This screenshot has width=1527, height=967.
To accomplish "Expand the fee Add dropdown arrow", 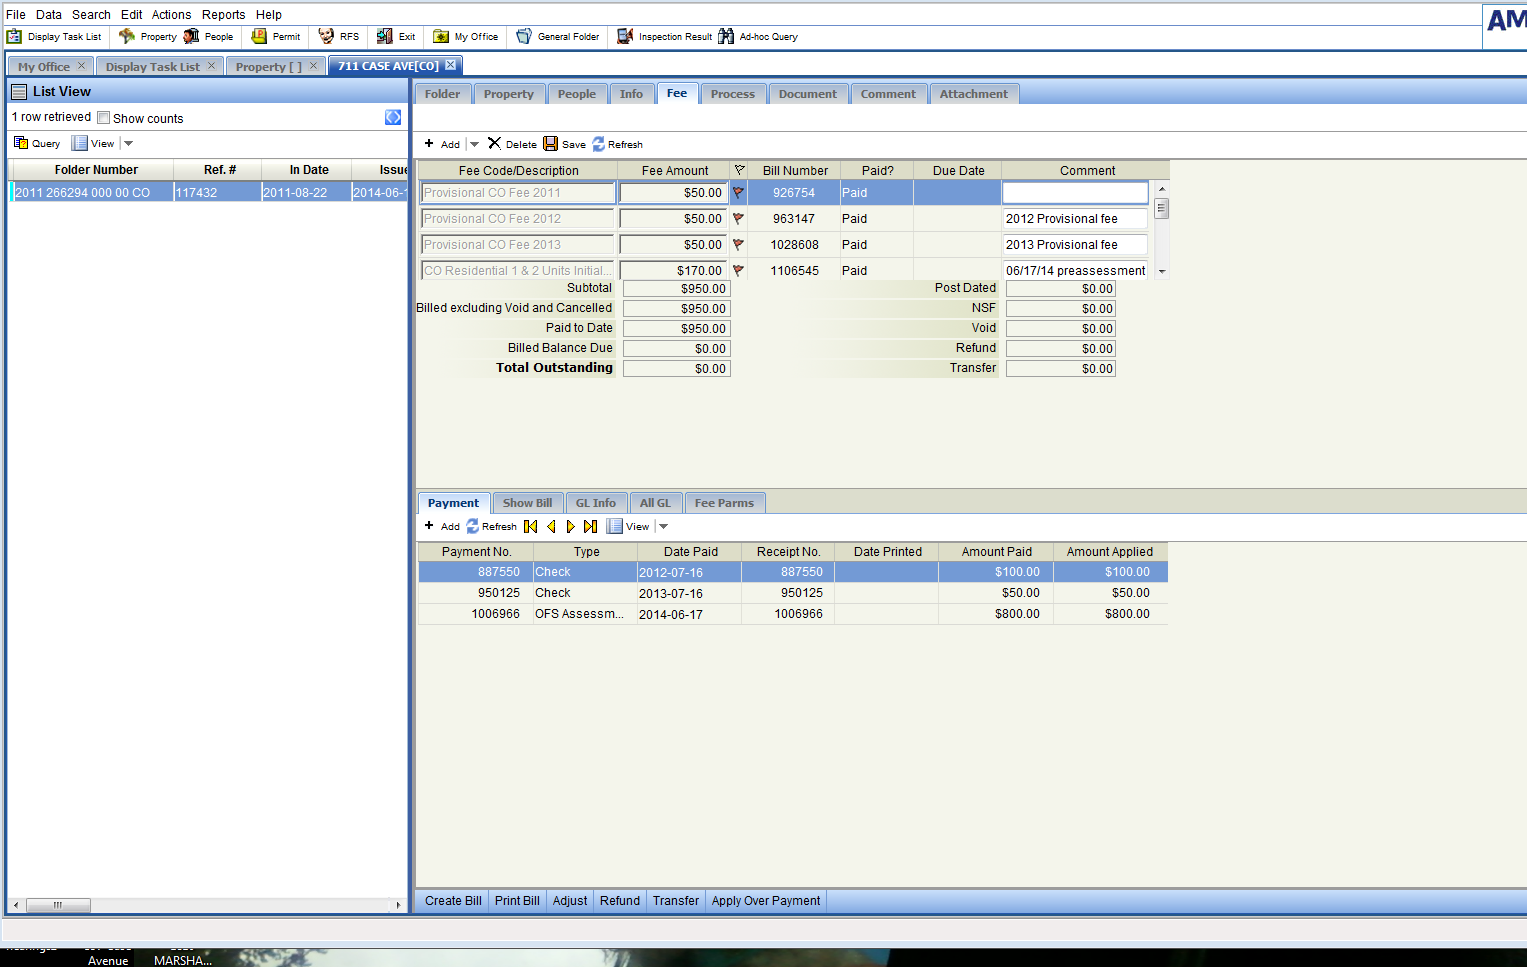I will coord(475,144).
